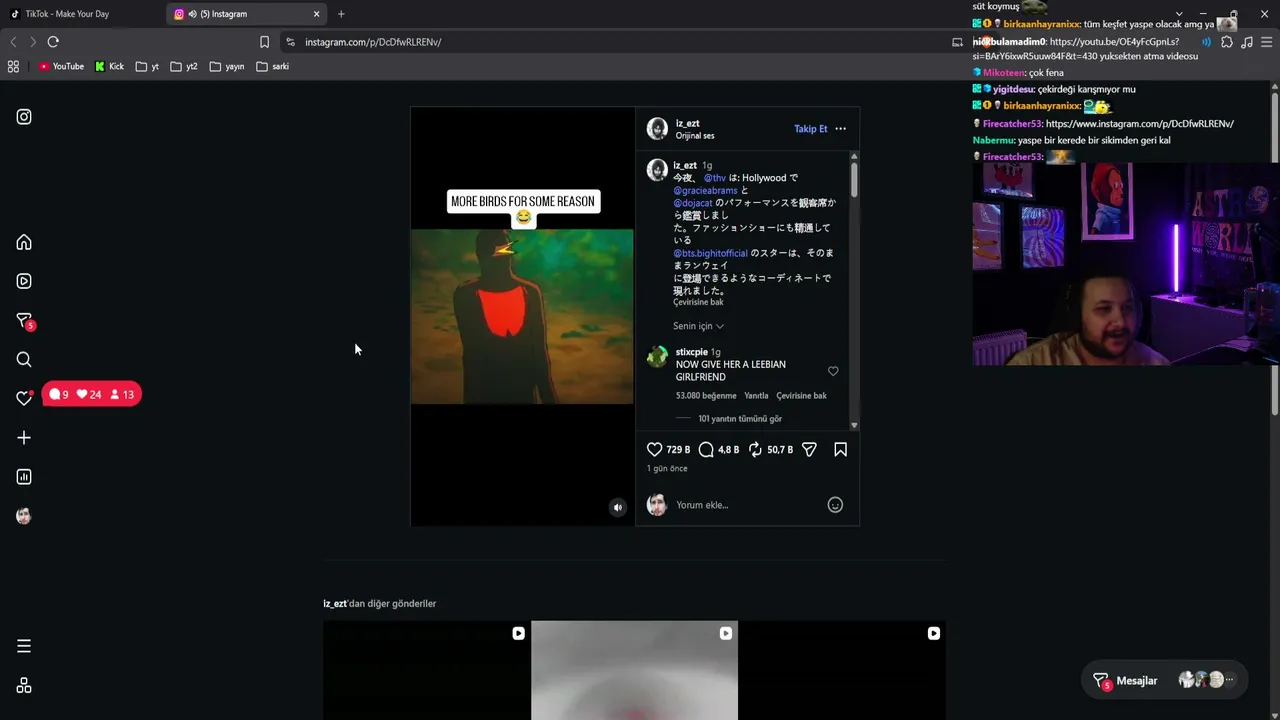Open the Meta apps grid icon
1280x720 pixels.
pyautogui.click(x=24, y=685)
